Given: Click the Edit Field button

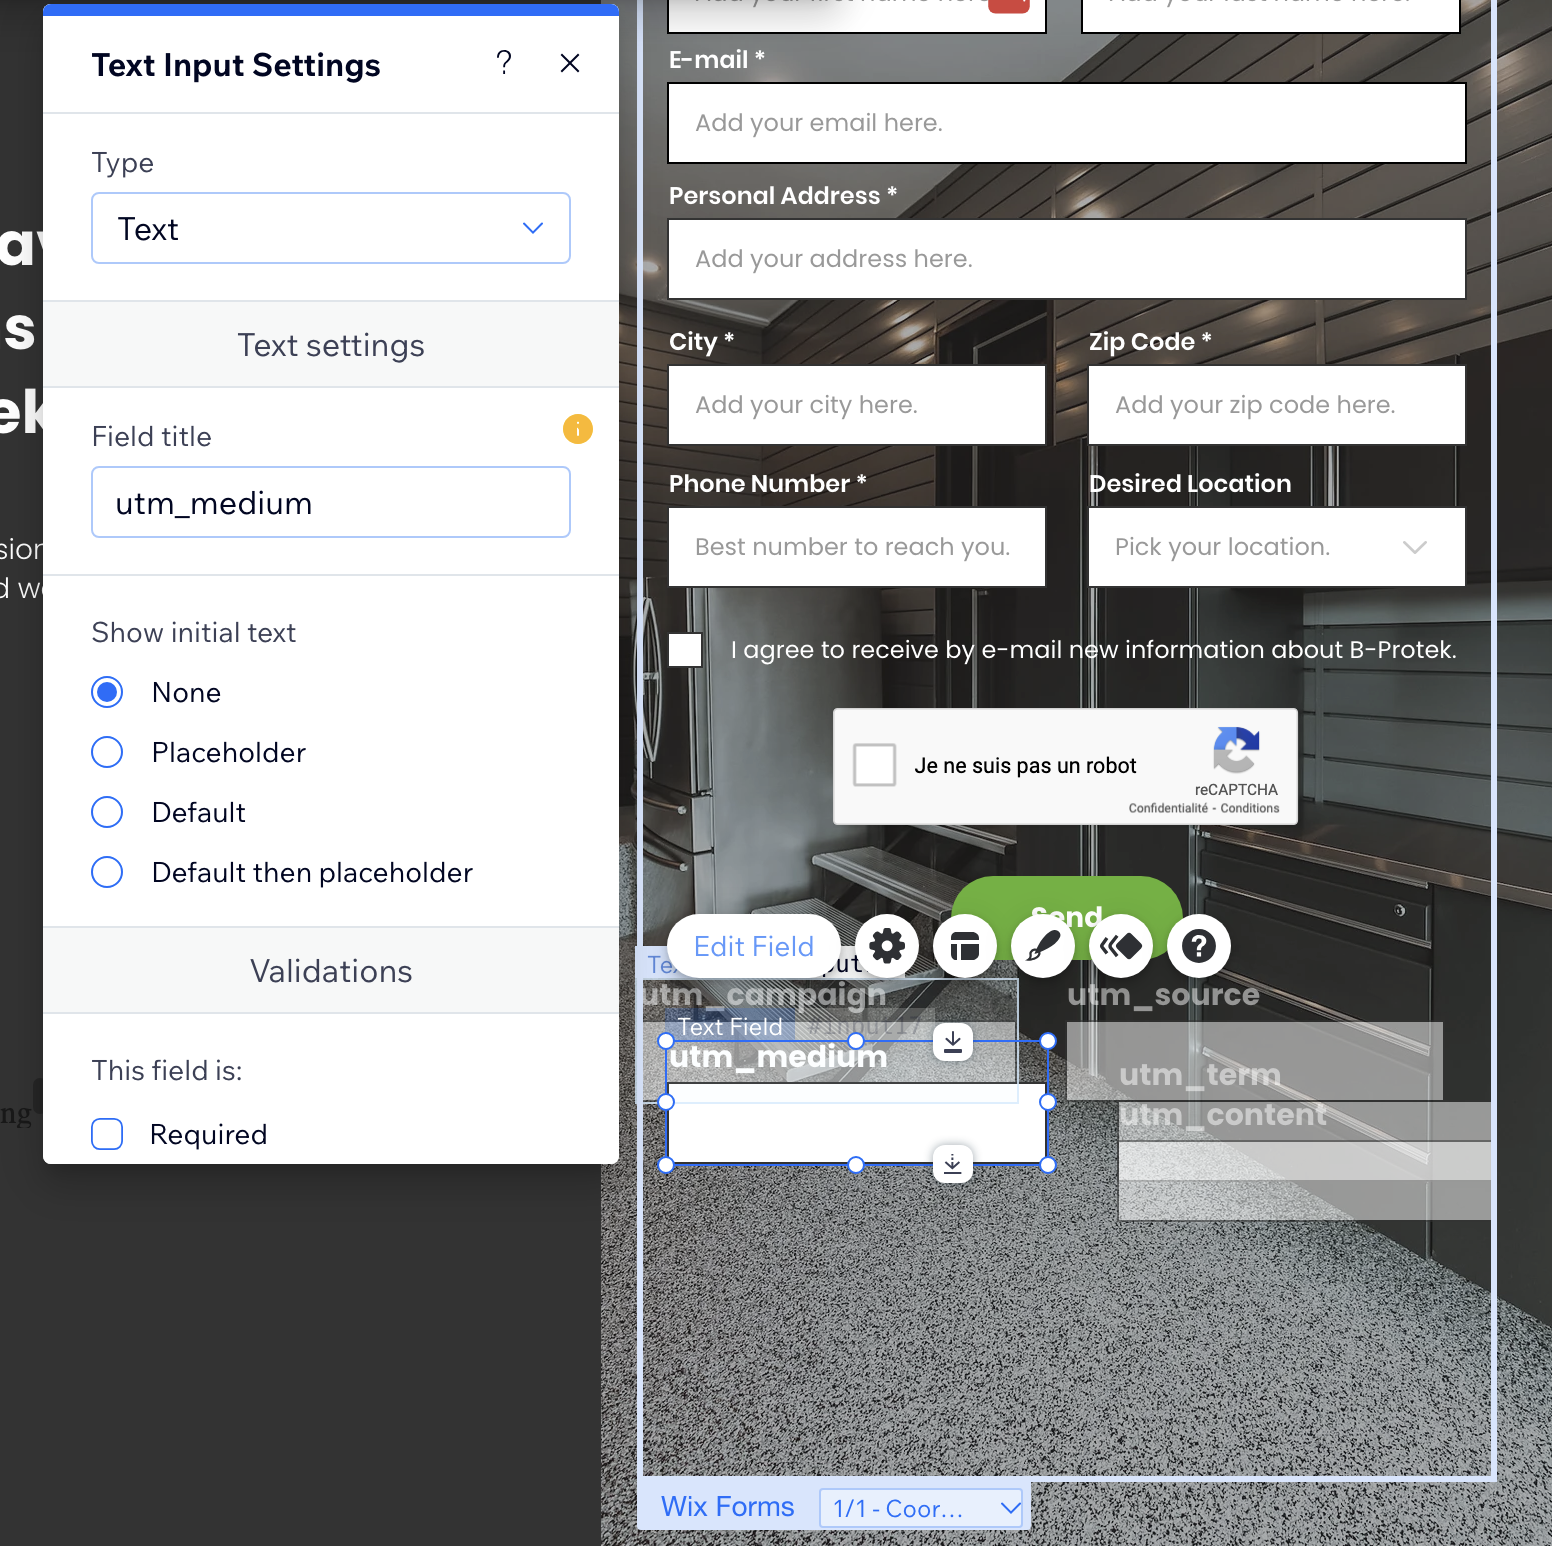Looking at the screenshot, I should tap(753, 946).
